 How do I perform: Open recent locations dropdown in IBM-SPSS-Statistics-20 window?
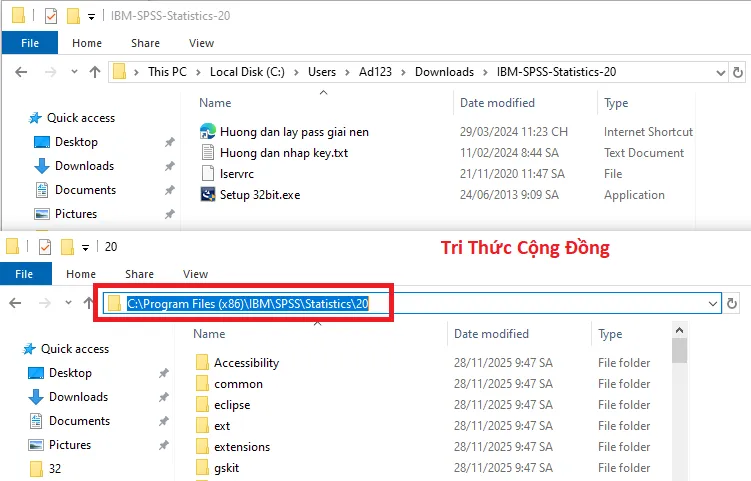(x=74, y=72)
